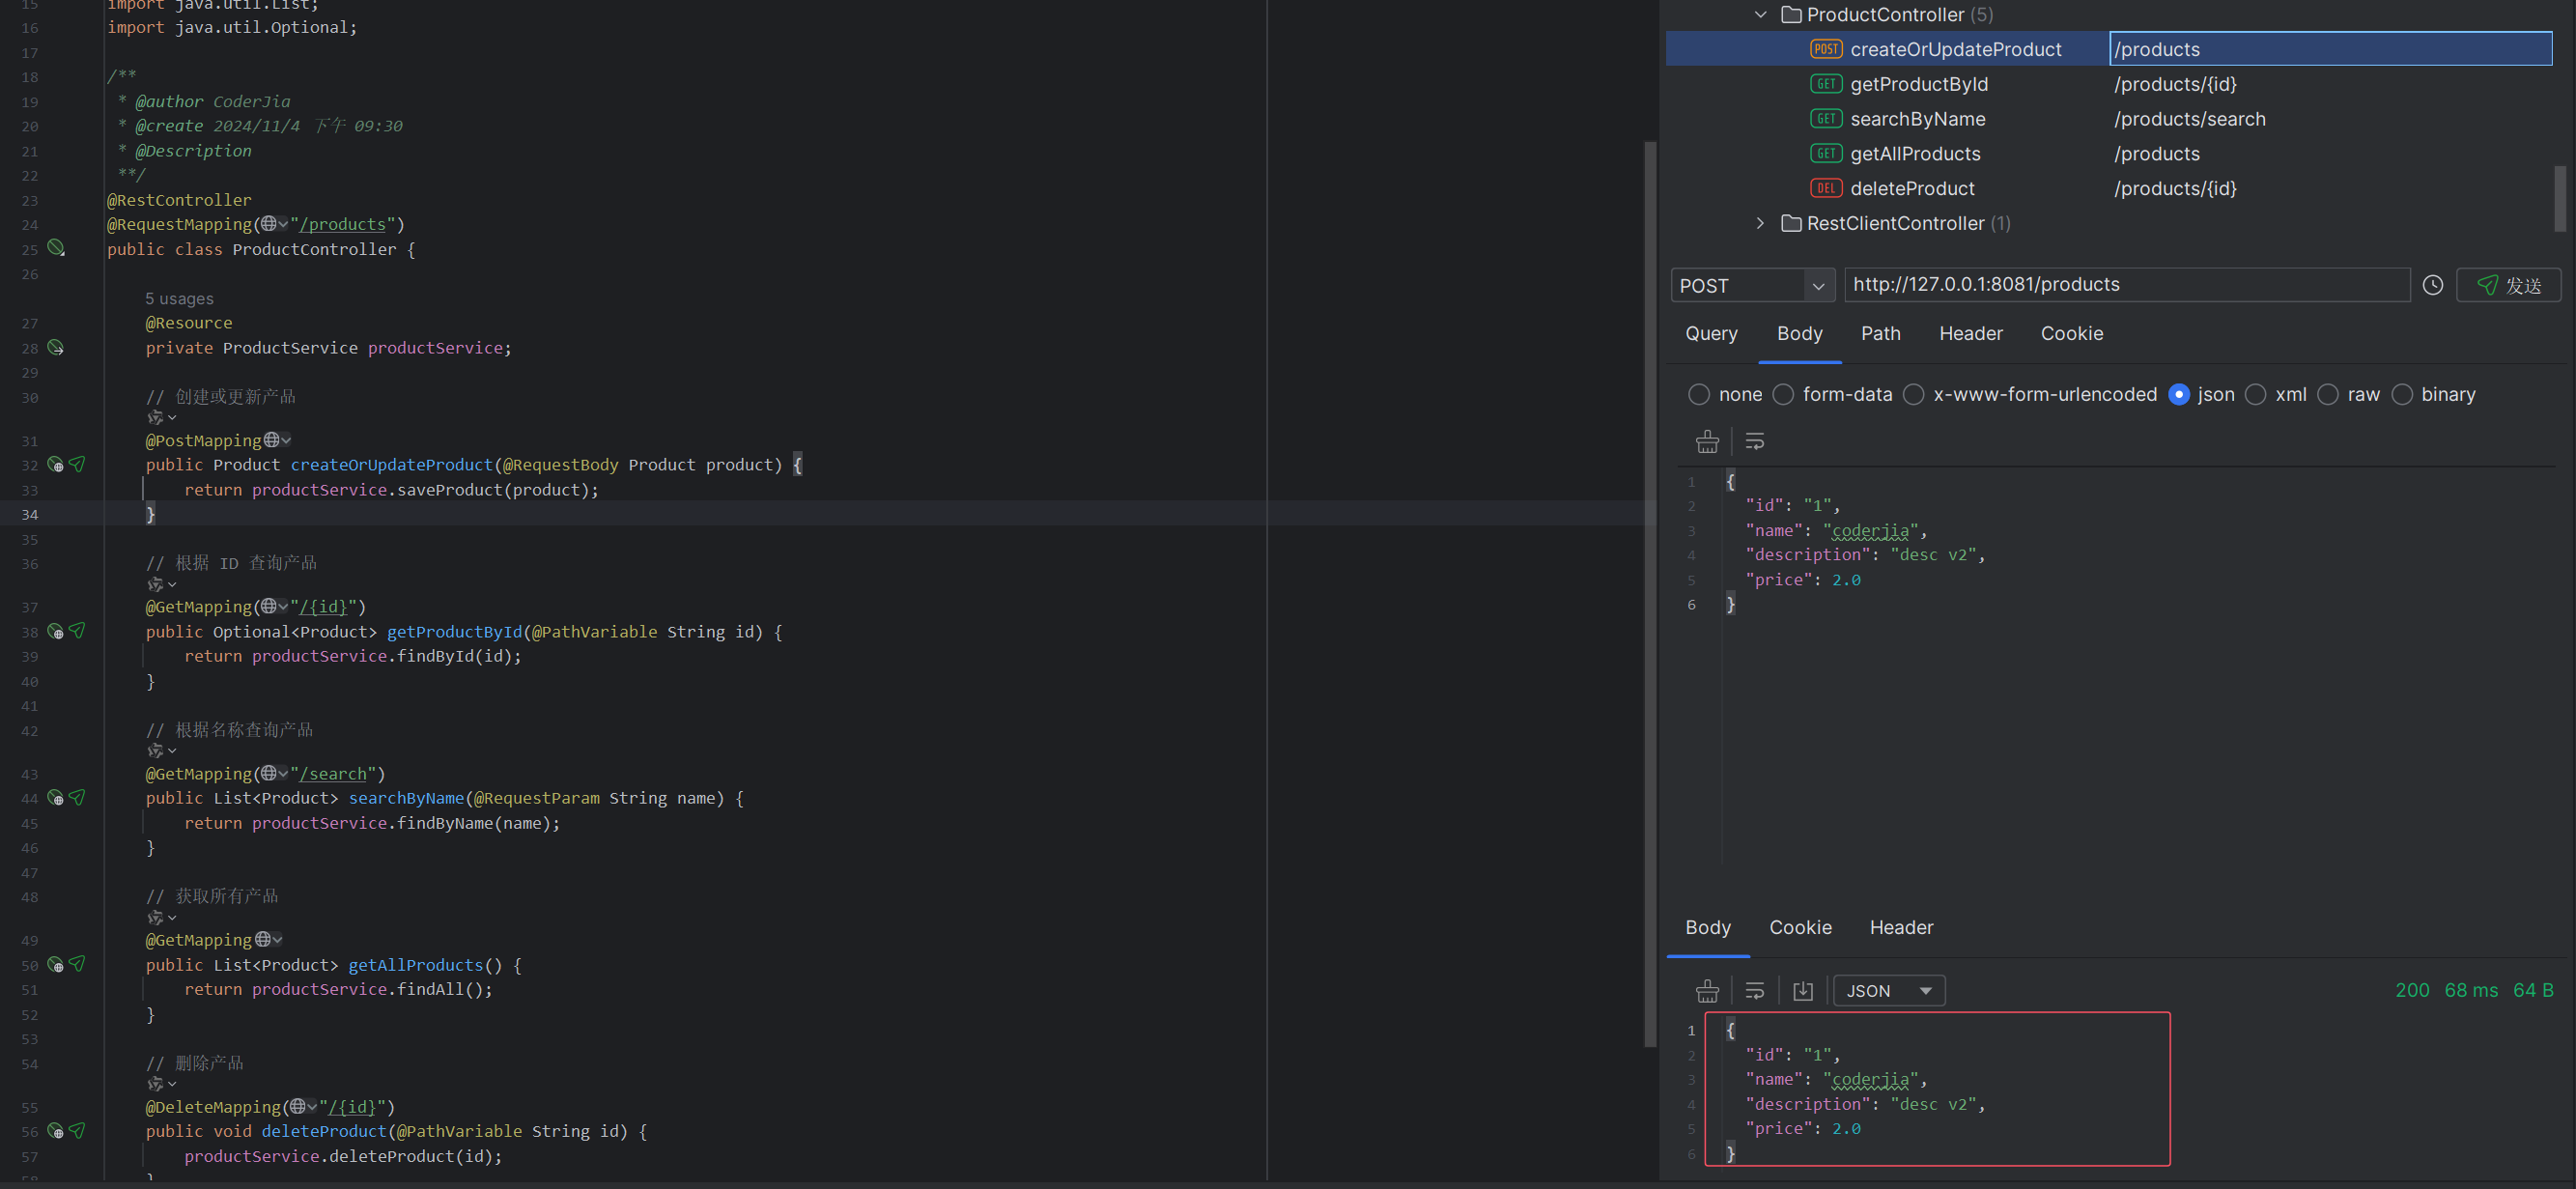Select the searchByName GET endpoint

1914,117
